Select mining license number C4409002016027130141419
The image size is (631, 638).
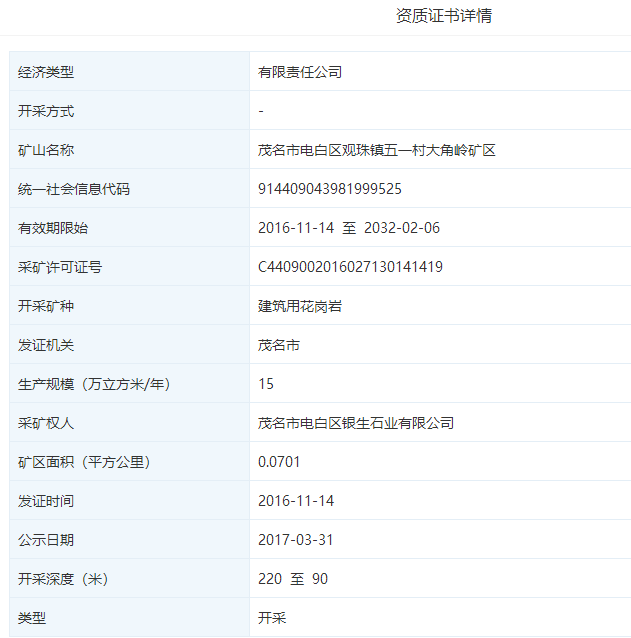(350, 267)
